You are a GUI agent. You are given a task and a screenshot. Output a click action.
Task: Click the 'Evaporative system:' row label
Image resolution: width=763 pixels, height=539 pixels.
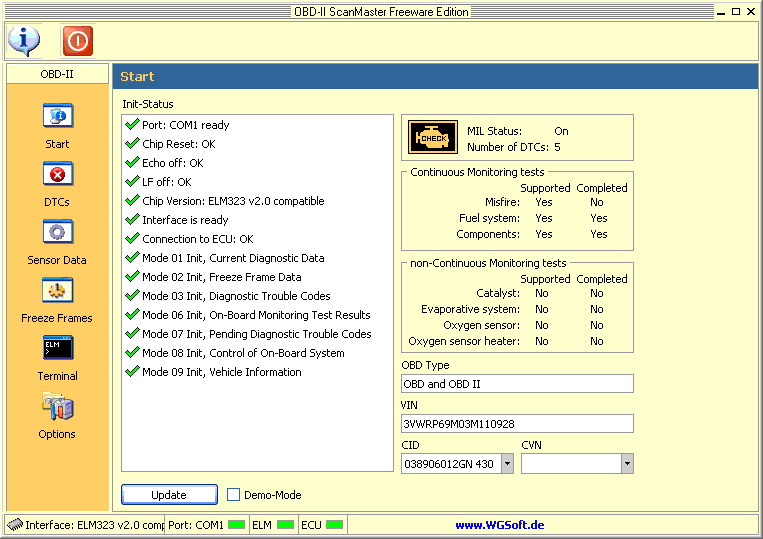point(471,309)
